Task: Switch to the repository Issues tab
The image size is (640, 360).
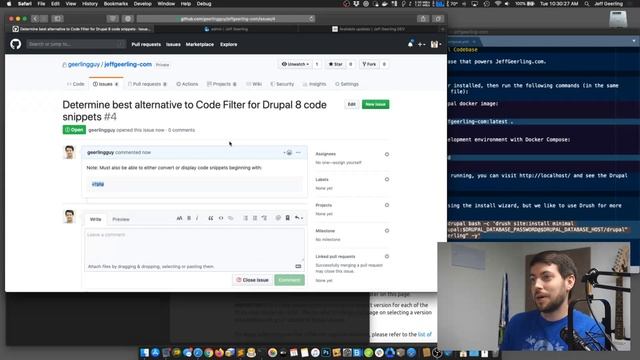Action: [105, 84]
